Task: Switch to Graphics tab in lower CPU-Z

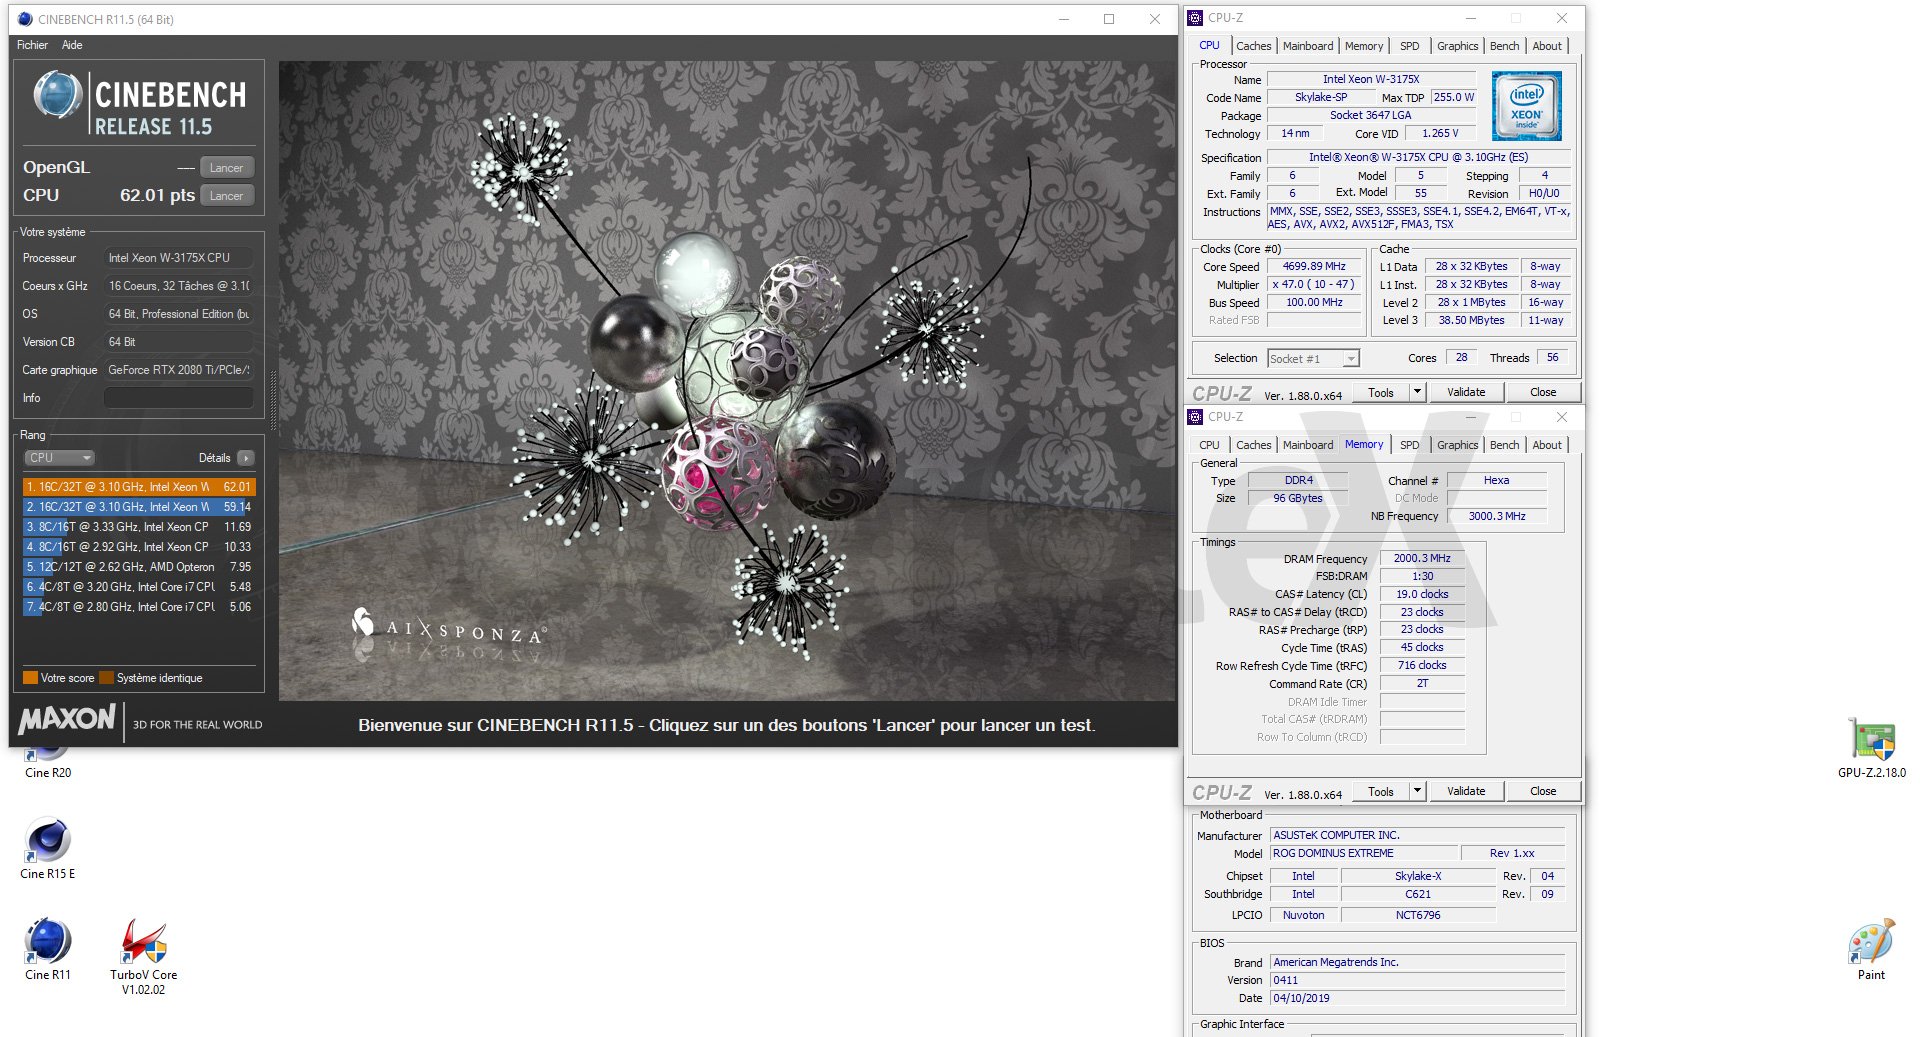Action: point(1457,445)
